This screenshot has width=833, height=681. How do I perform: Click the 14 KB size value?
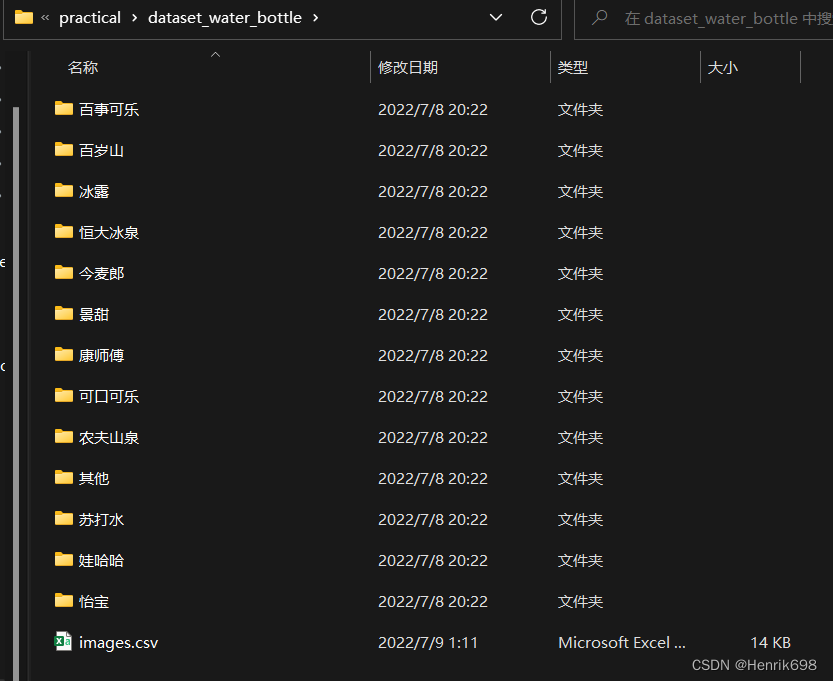point(770,643)
